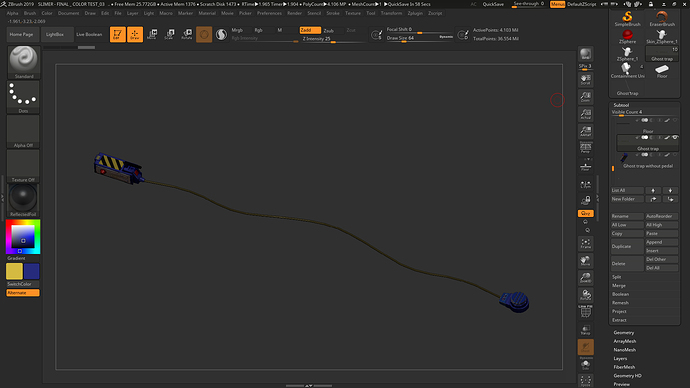
Task: Expand the ArrayMesh section
Action: [x=625, y=341]
